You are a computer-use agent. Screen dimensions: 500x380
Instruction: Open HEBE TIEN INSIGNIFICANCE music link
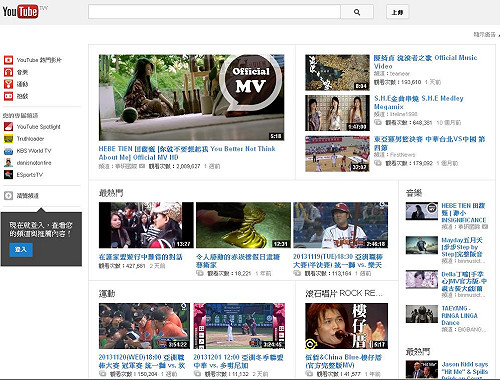pos(464,213)
